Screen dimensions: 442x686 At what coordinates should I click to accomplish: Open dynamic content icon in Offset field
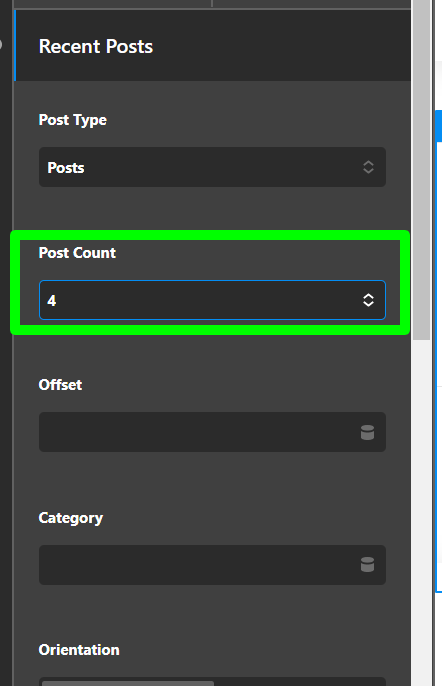367,432
